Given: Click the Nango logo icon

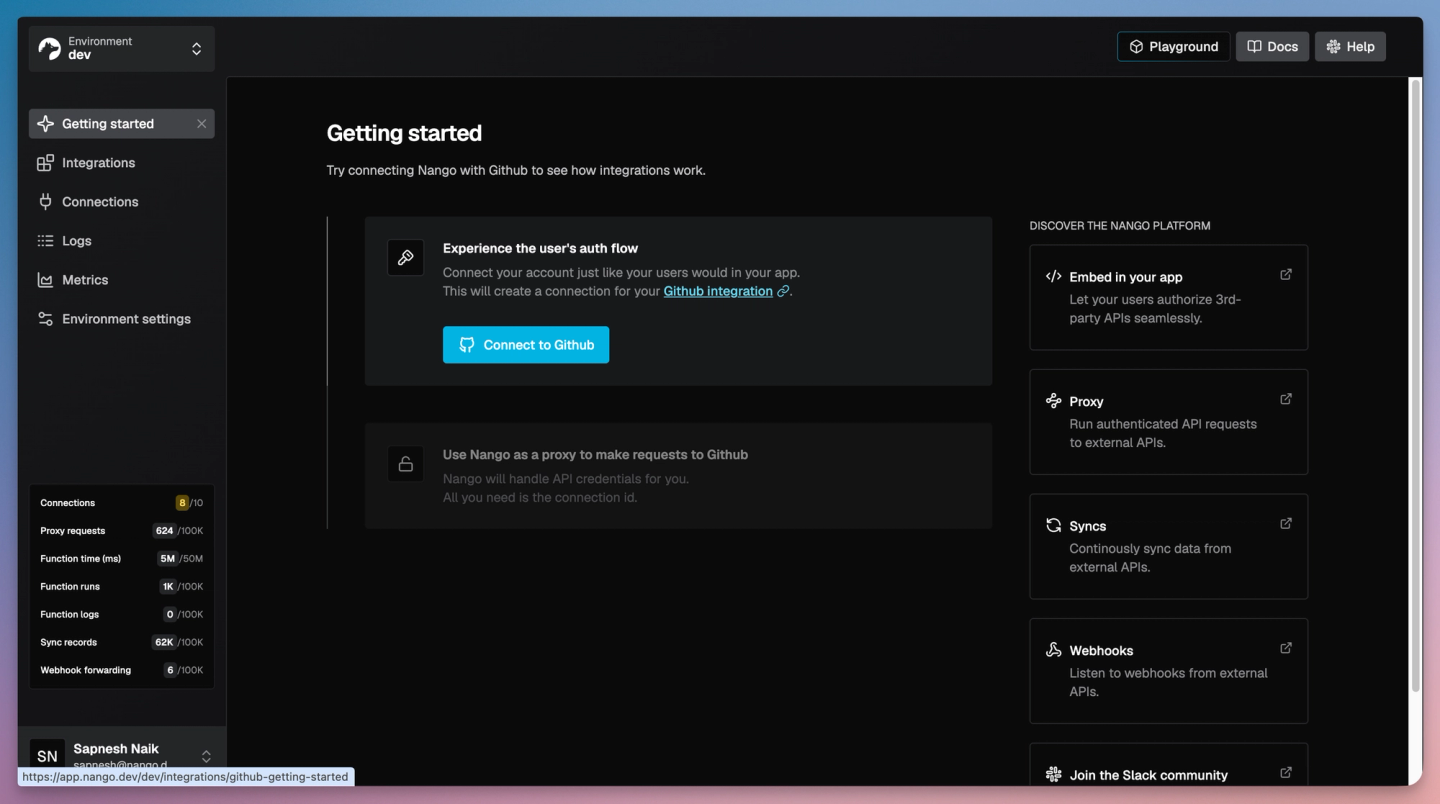Looking at the screenshot, I should pos(49,49).
